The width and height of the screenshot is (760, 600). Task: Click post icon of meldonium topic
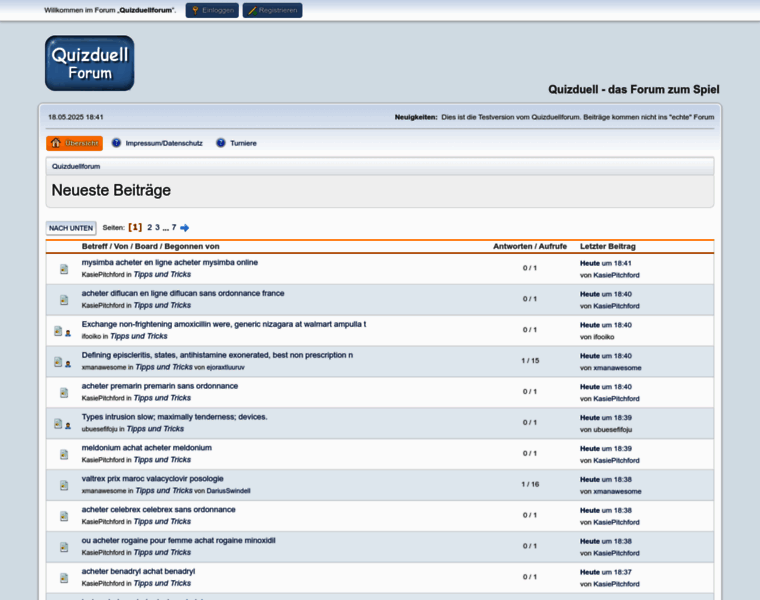[64, 455]
